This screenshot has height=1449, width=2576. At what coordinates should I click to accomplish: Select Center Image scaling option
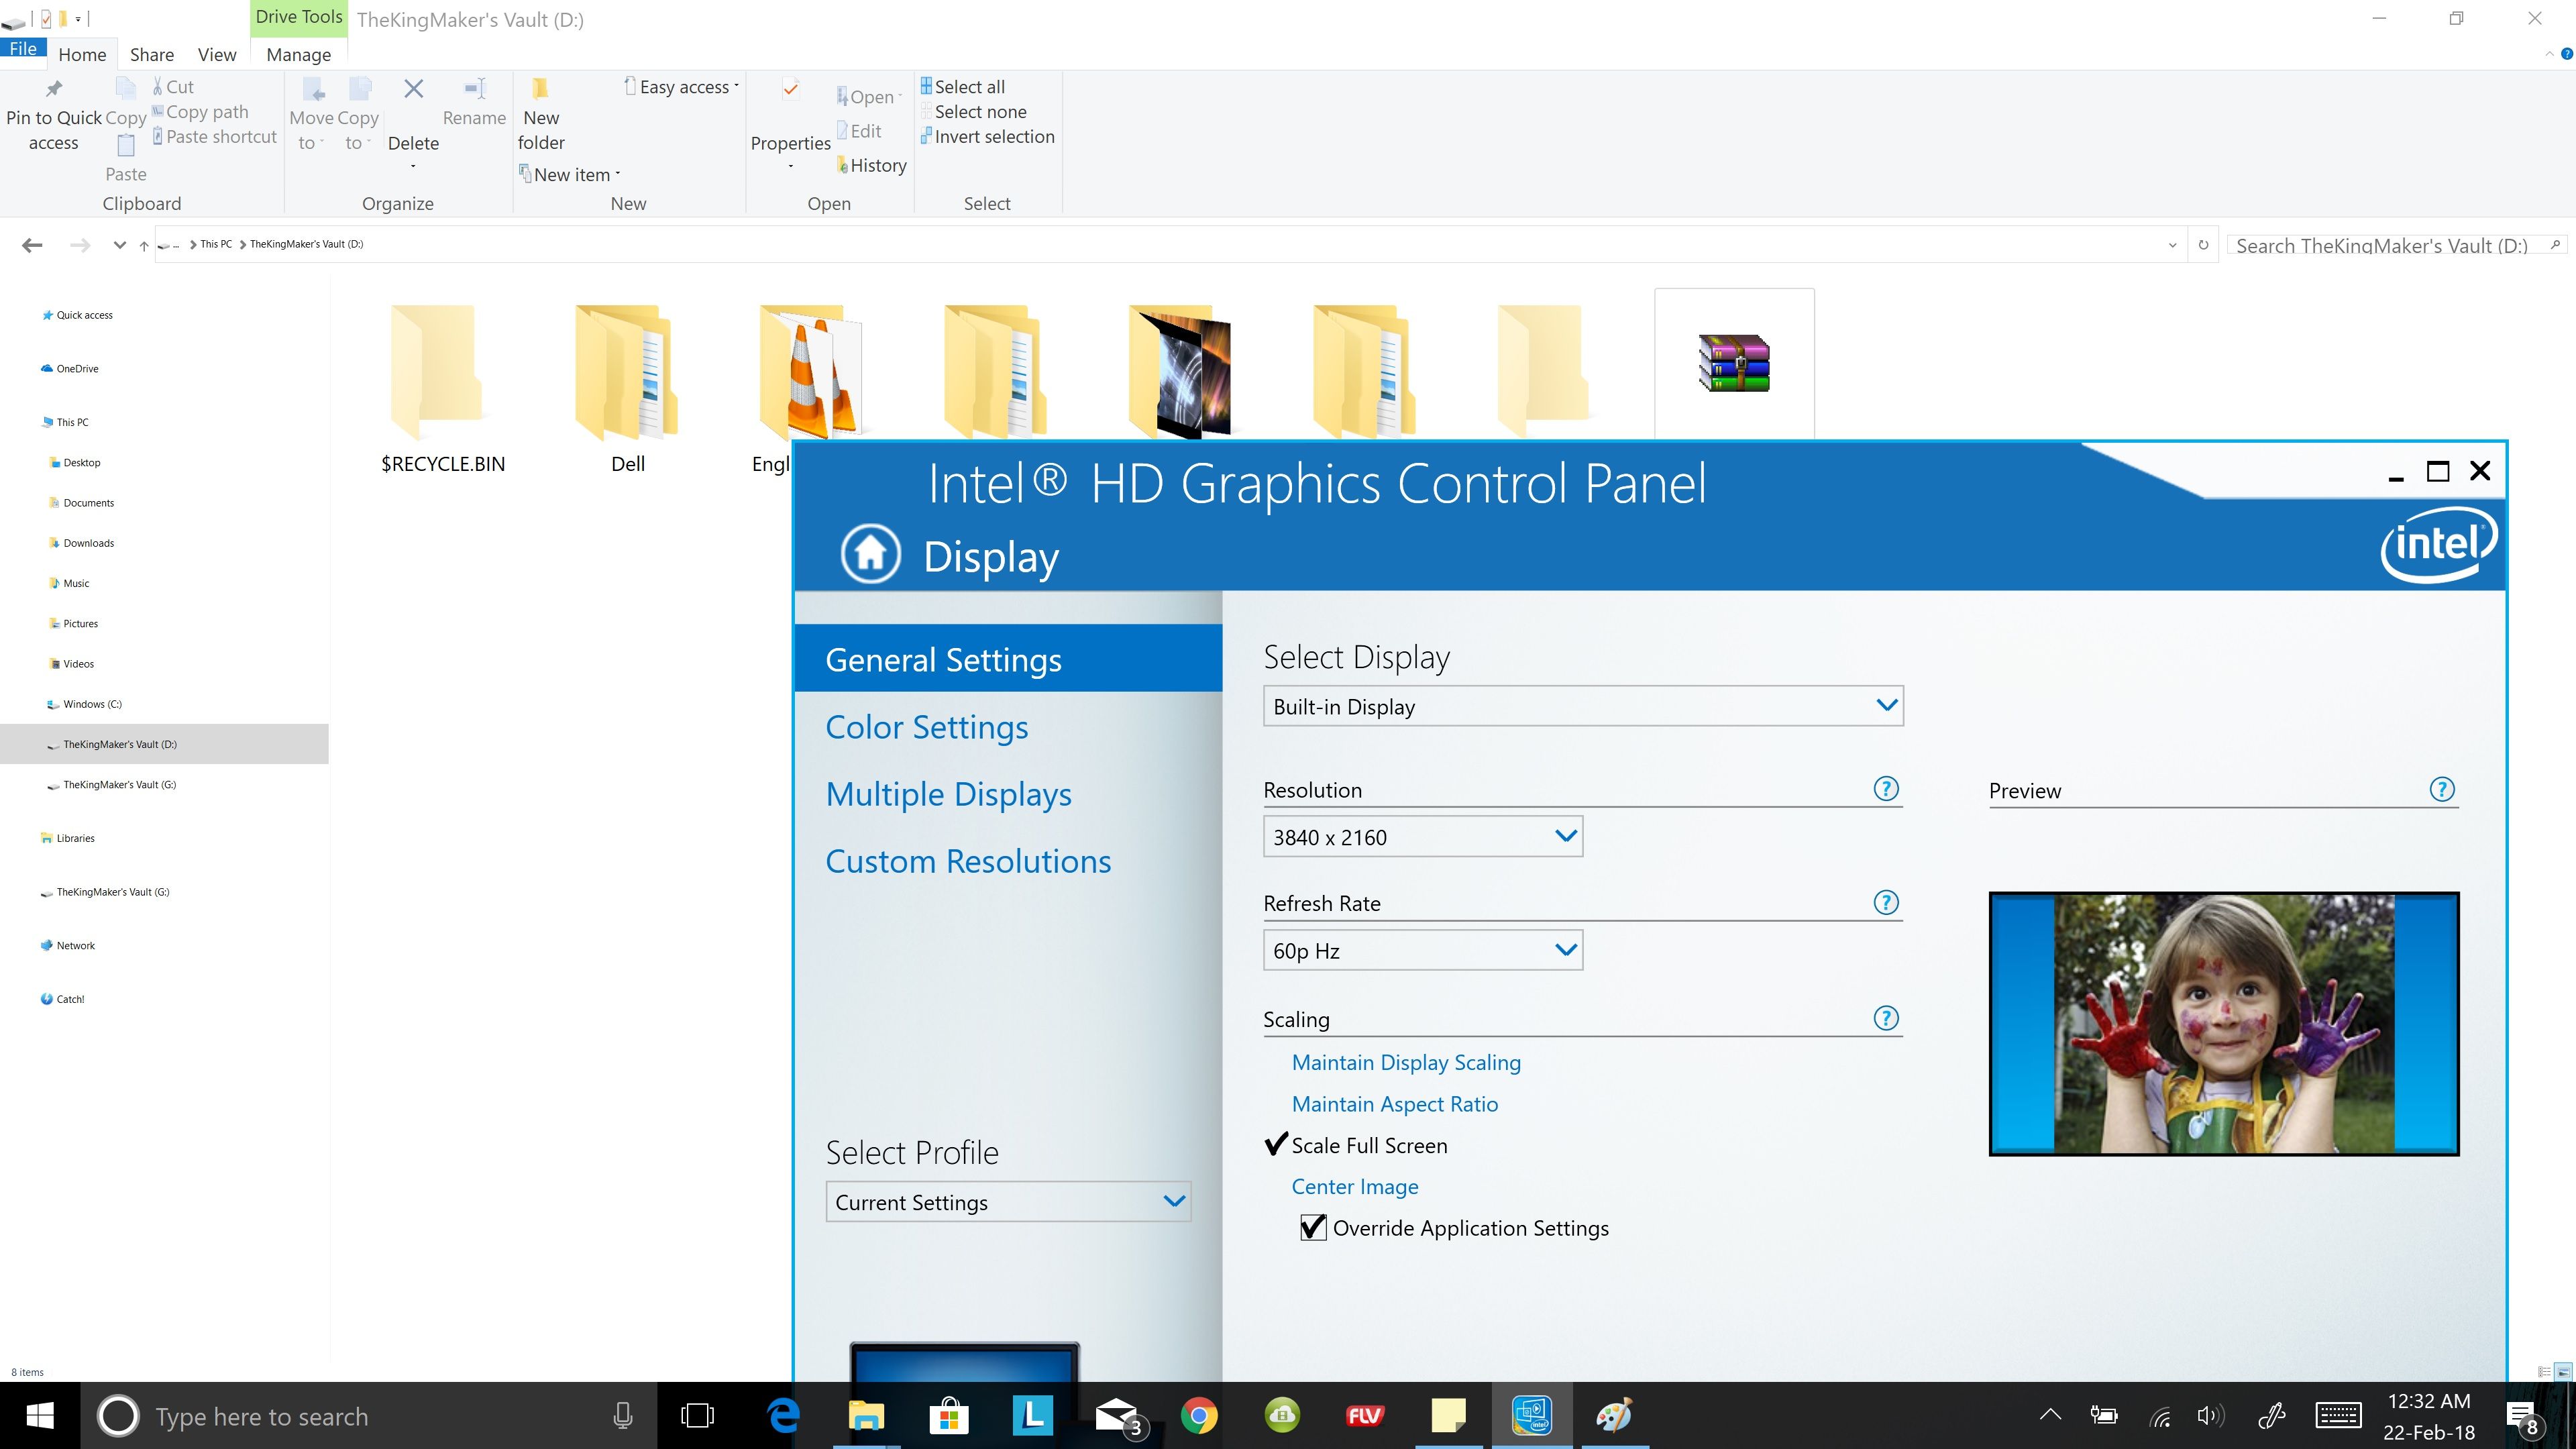coord(1354,1186)
